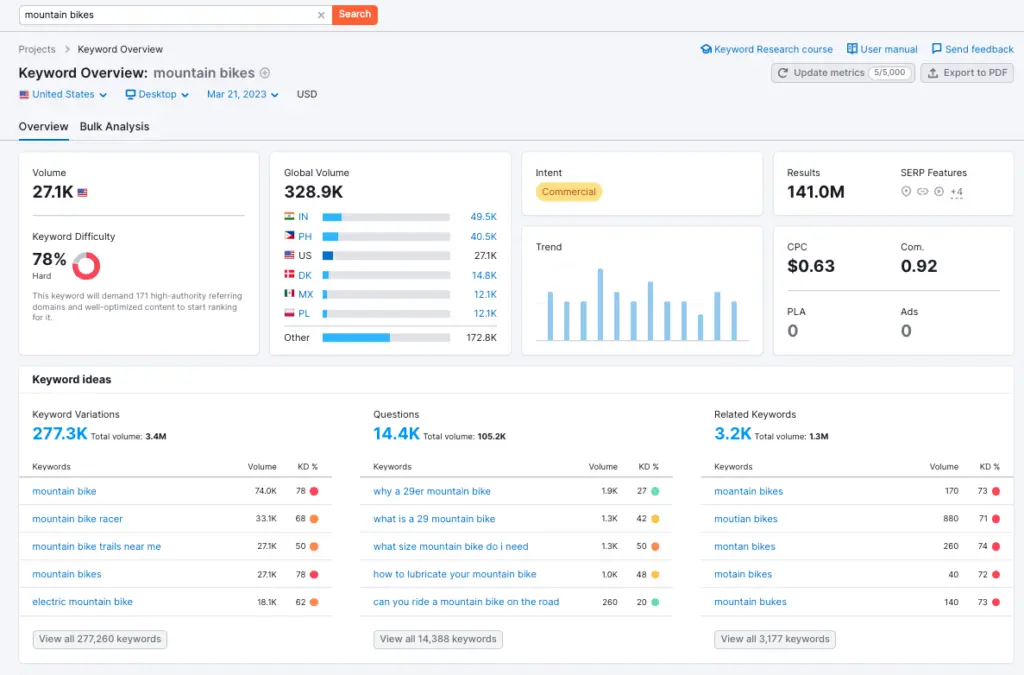Click the Keyword Difficulty donut chart
1024x675 pixels.
click(x=86, y=266)
